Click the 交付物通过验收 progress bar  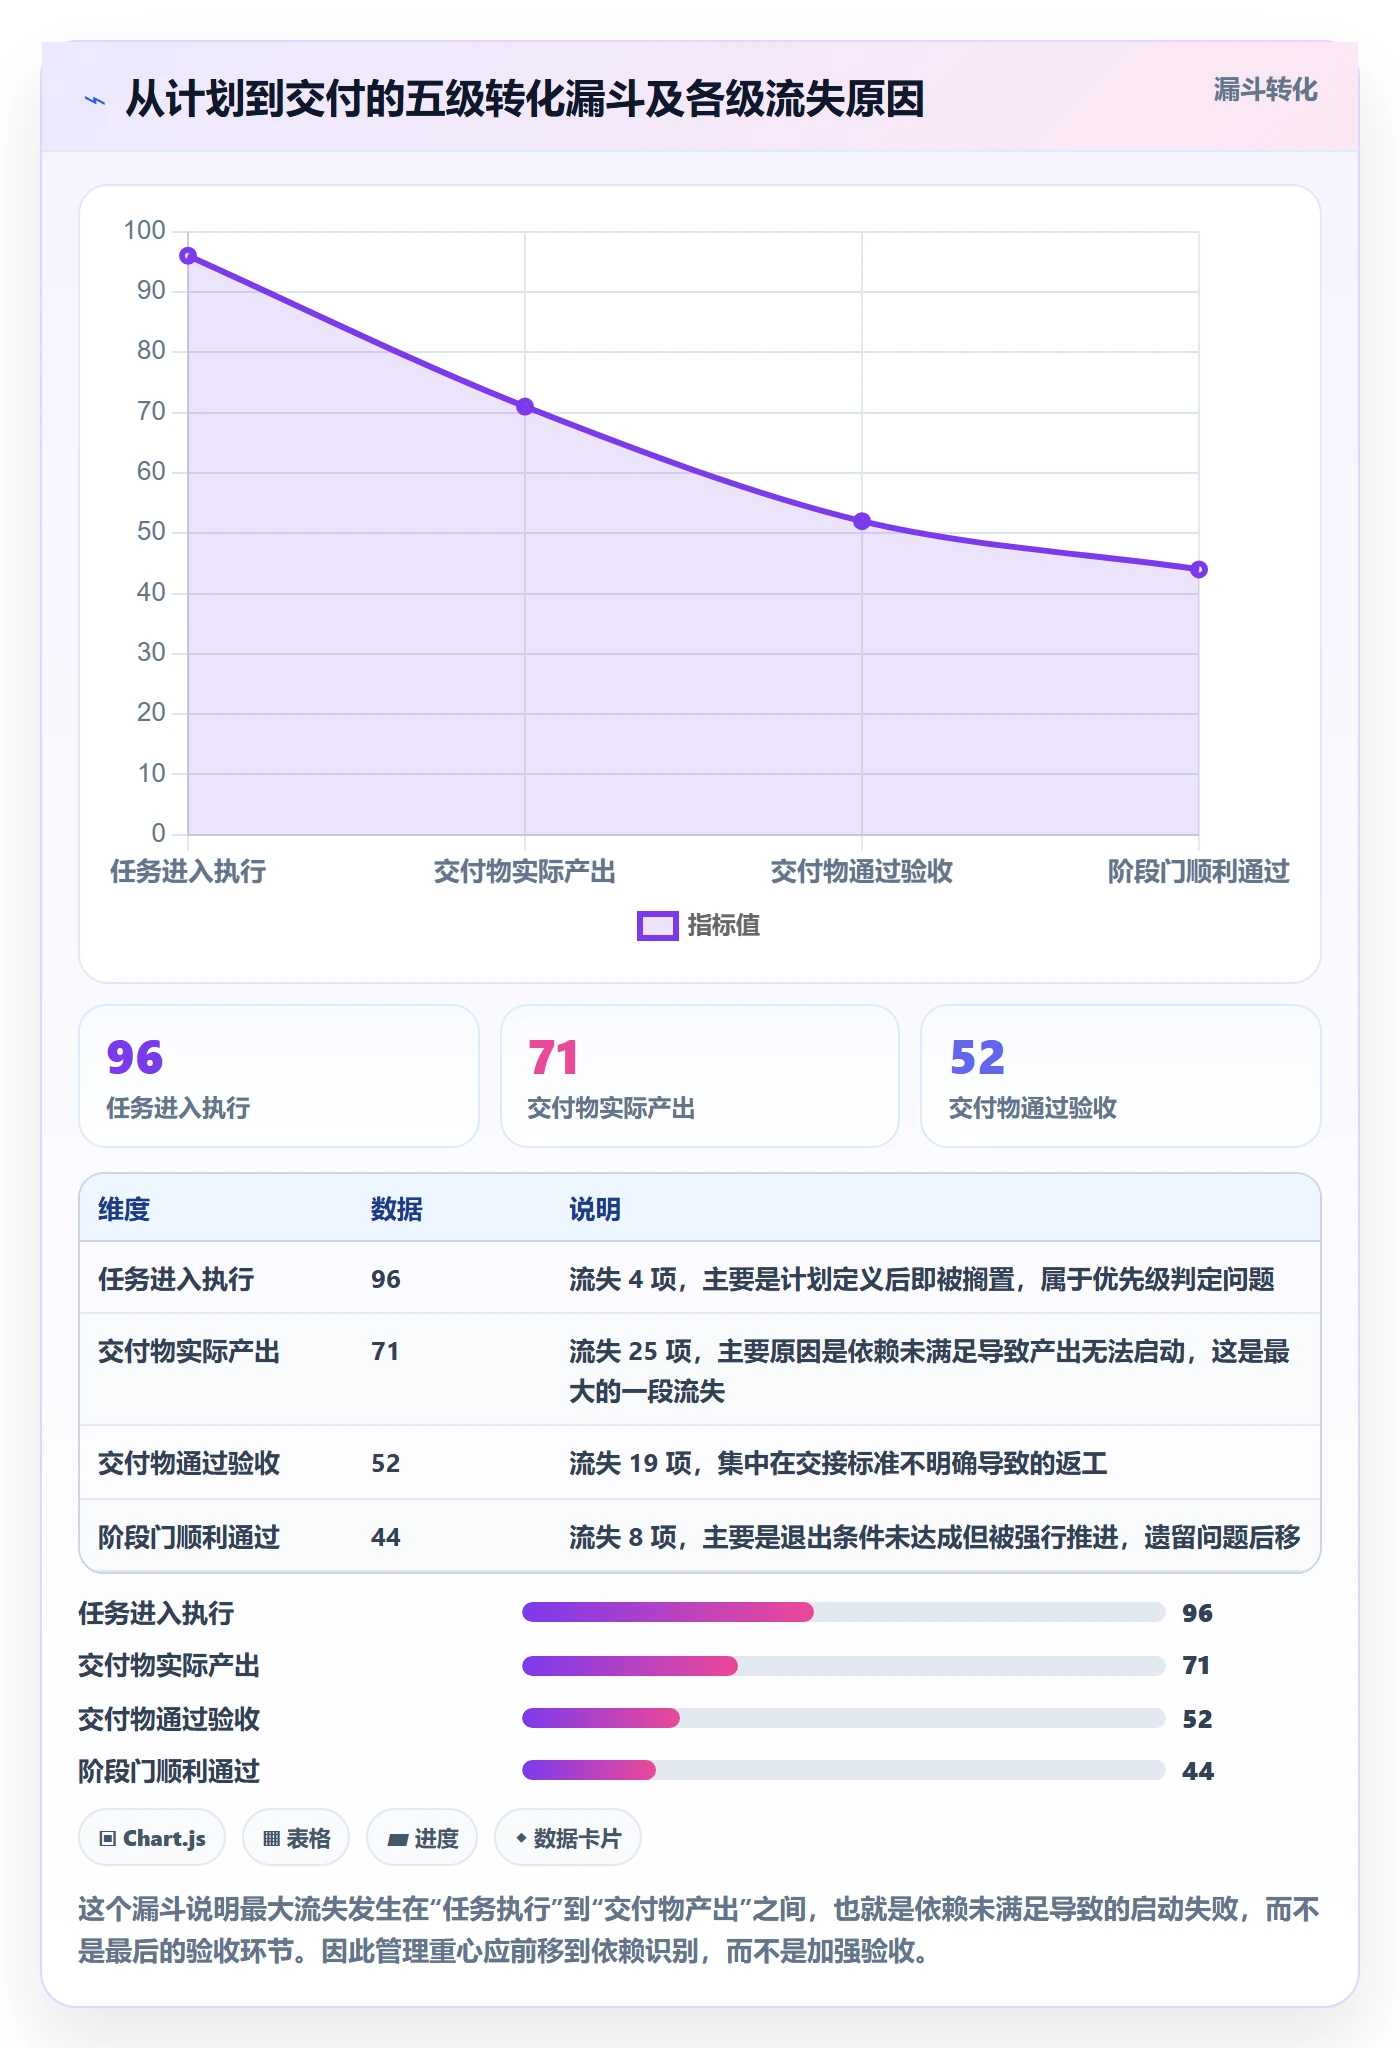tap(843, 1718)
